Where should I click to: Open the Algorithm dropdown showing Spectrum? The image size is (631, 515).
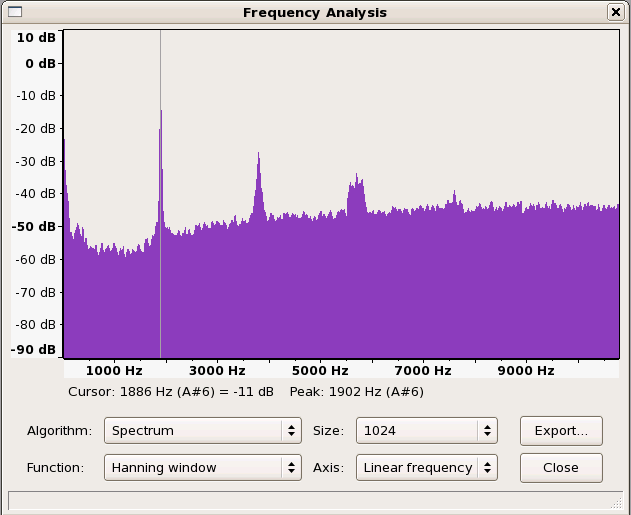click(205, 431)
